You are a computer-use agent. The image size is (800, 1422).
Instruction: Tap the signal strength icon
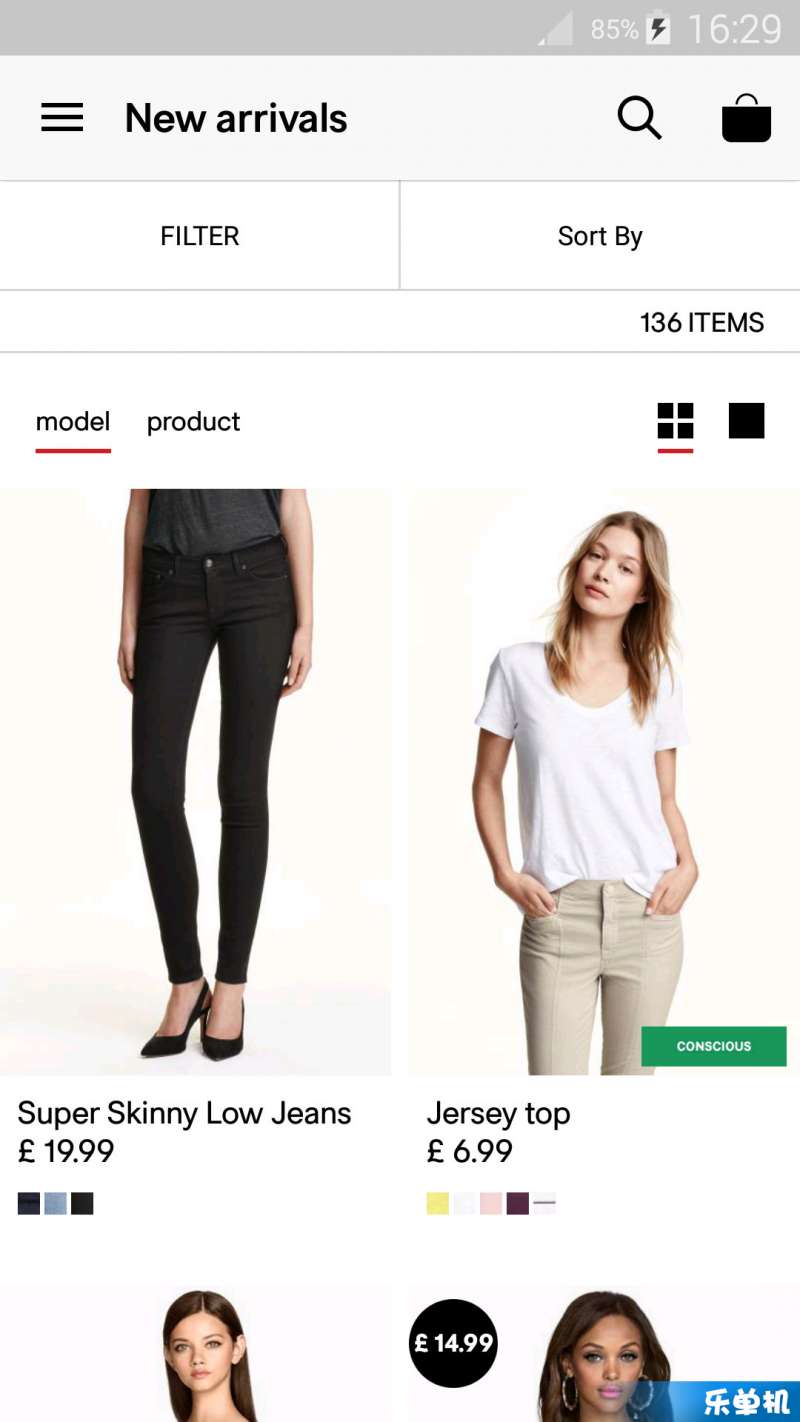(x=555, y=28)
